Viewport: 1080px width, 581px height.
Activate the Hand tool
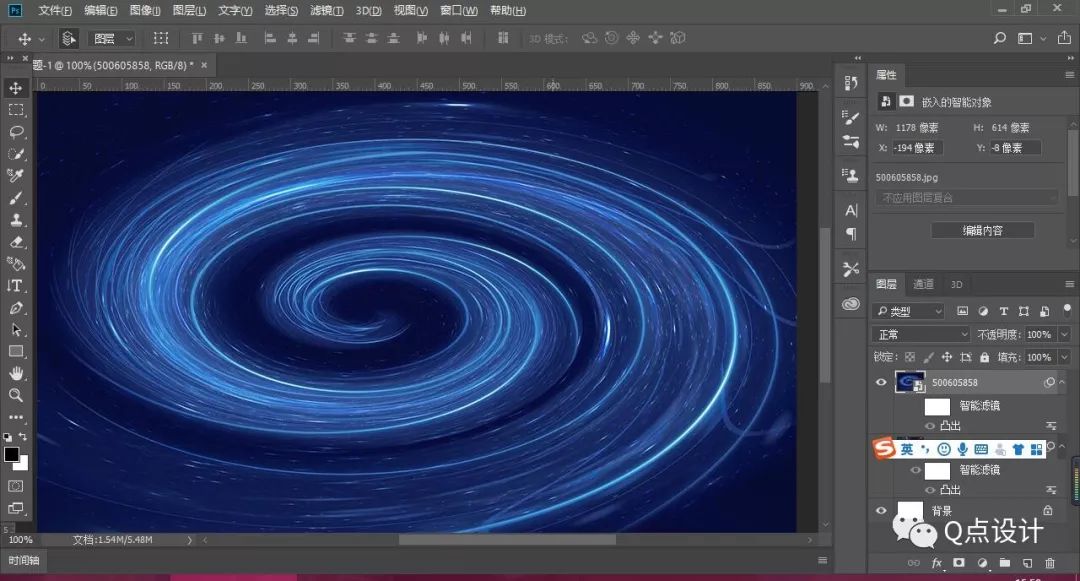[x=16, y=373]
